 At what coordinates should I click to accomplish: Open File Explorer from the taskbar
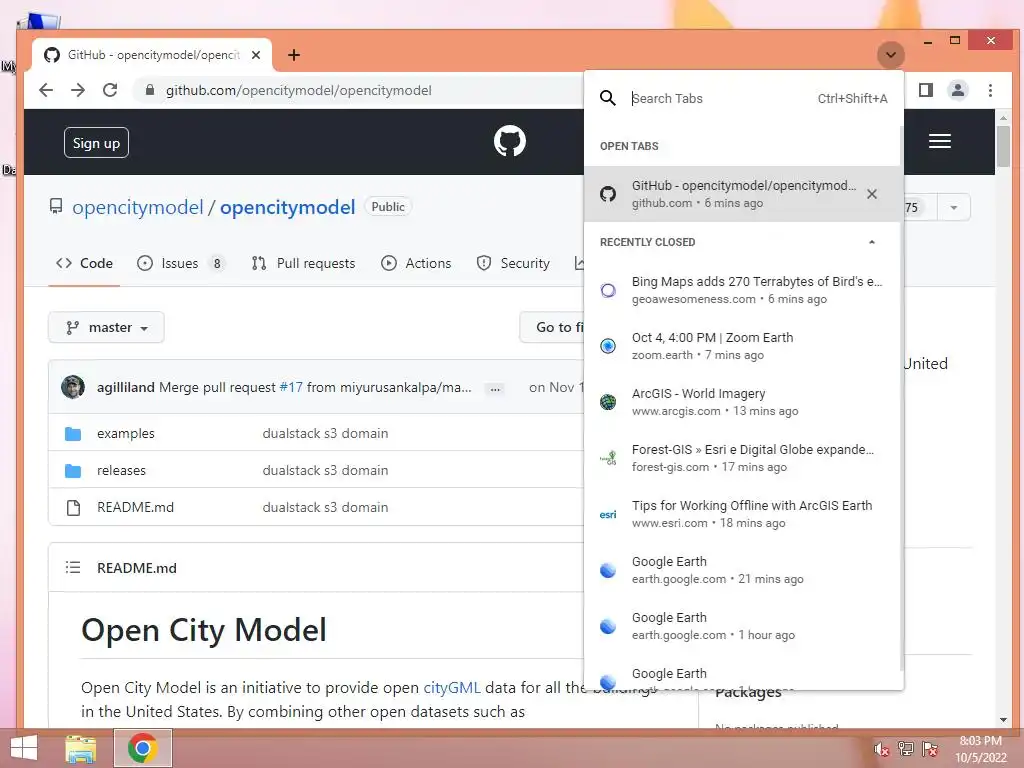(x=81, y=748)
